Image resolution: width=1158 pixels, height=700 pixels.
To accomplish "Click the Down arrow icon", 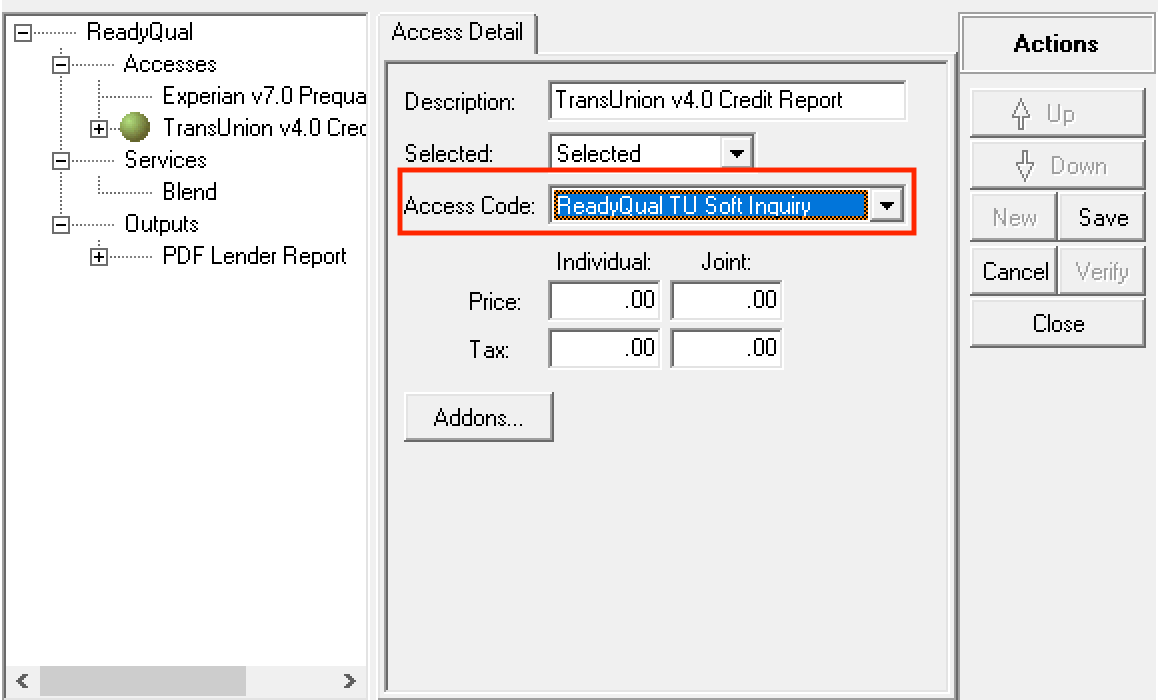I will click(x=1025, y=166).
